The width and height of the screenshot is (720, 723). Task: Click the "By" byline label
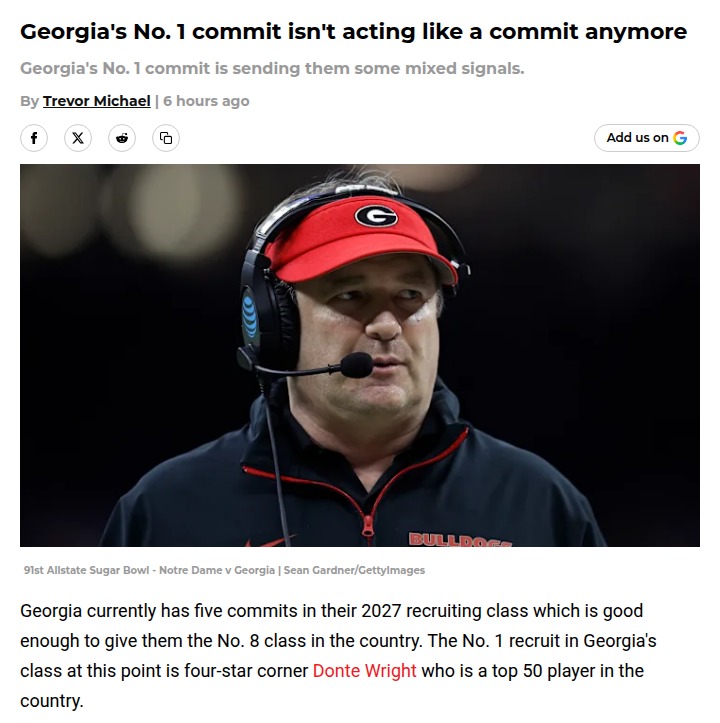click(x=29, y=101)
